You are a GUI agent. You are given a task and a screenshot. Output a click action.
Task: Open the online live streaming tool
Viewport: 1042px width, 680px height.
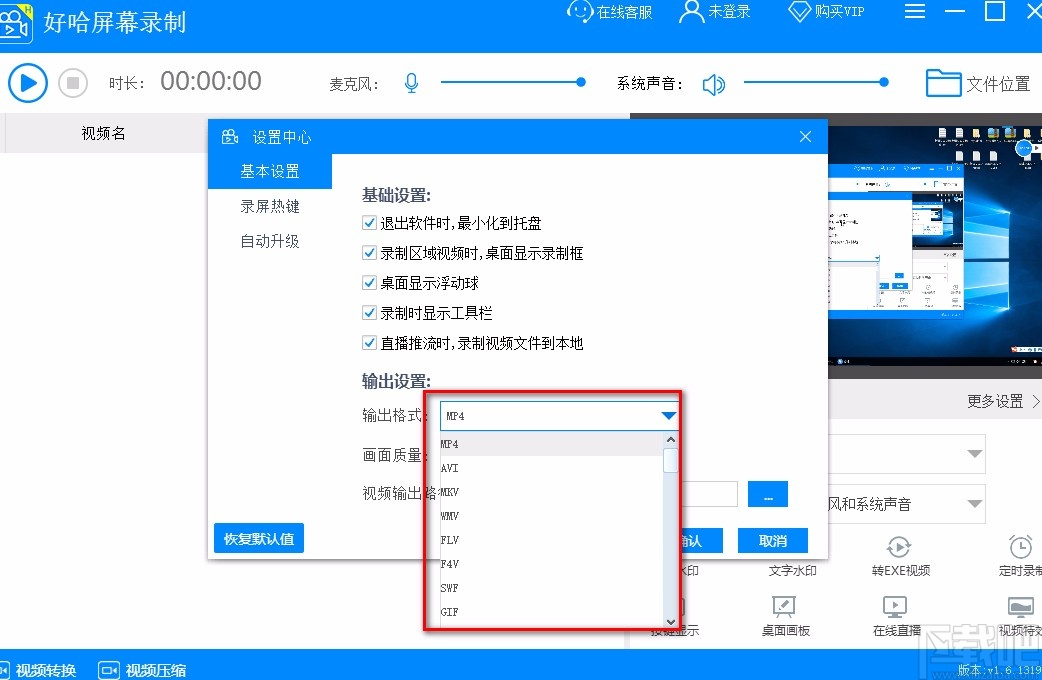[896, 616]
